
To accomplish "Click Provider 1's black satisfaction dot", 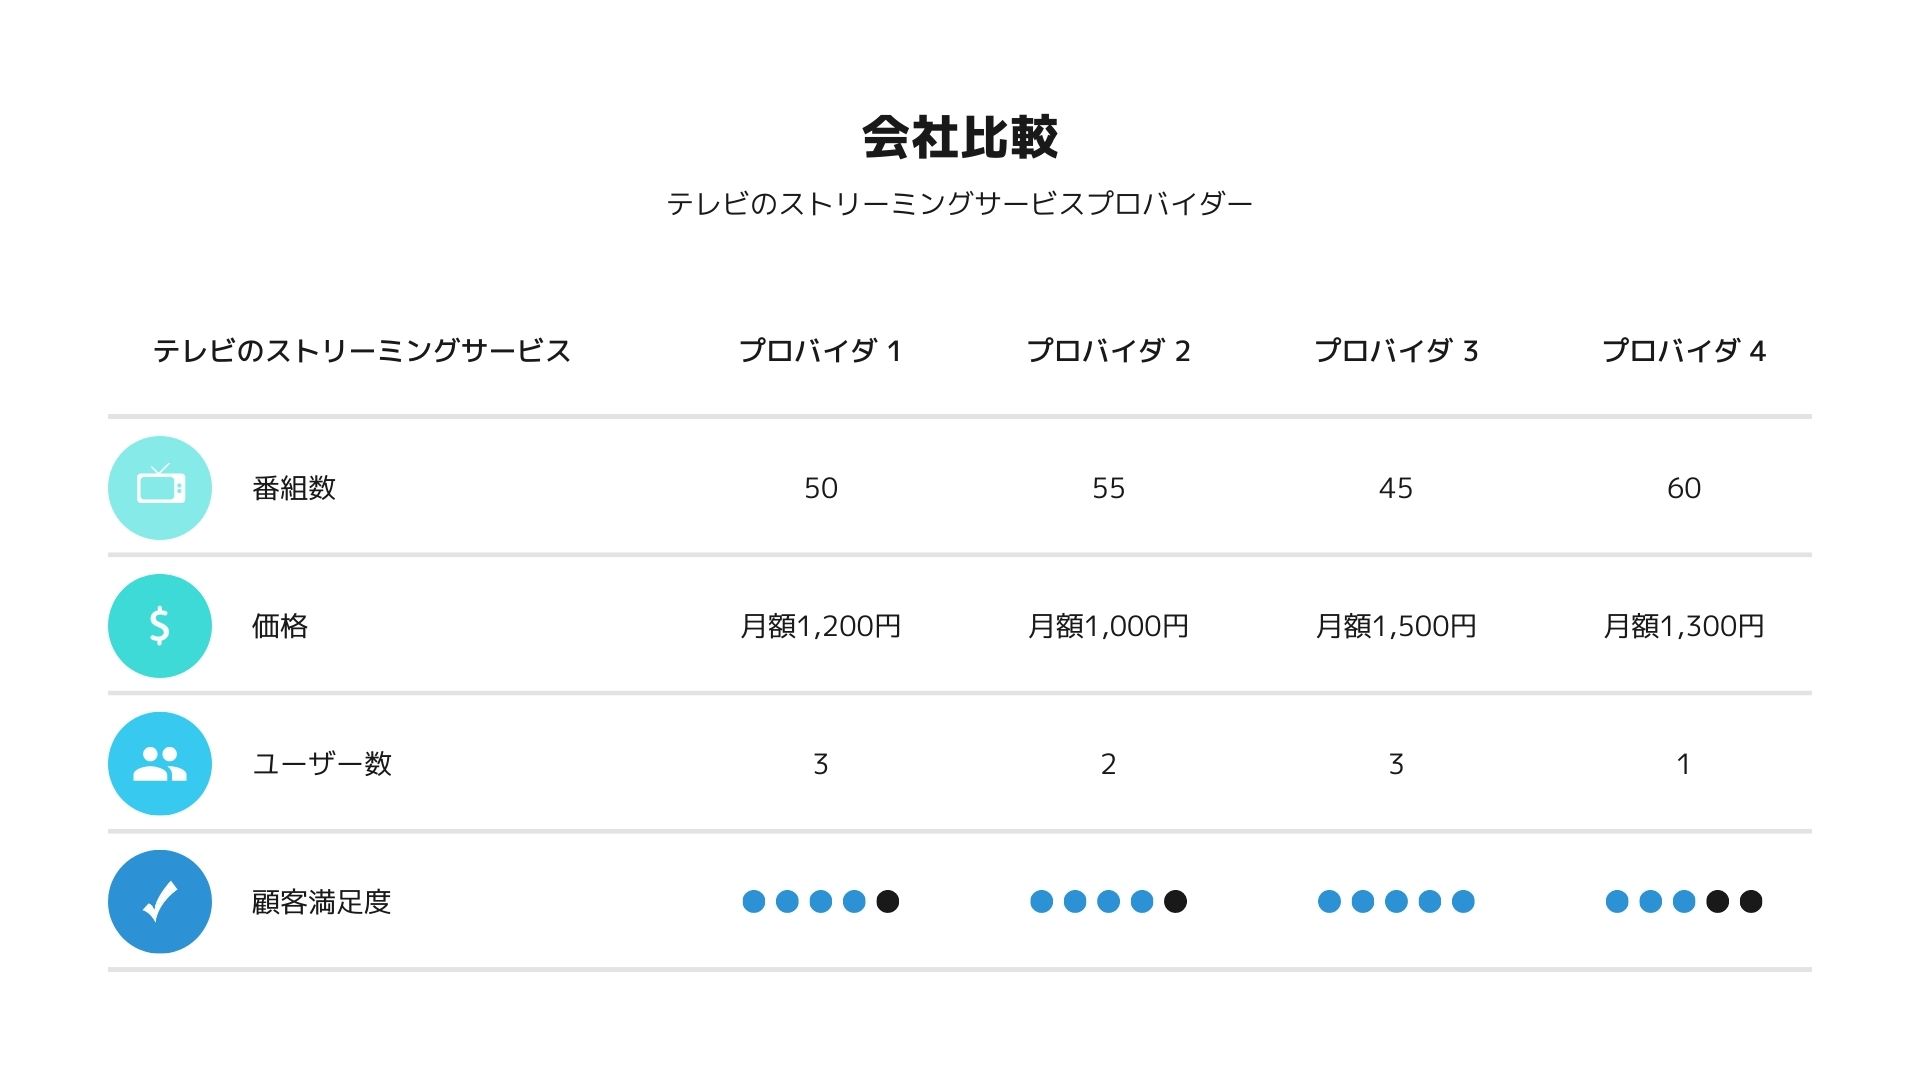I will coord(888,902).
